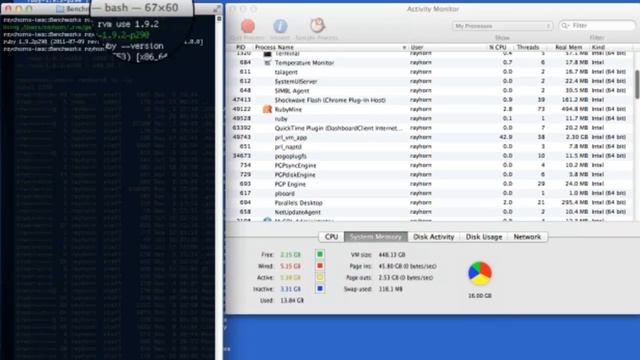Select the talagent process row
The height and width of the screenshot is (360, 640).
pos(431,72)
